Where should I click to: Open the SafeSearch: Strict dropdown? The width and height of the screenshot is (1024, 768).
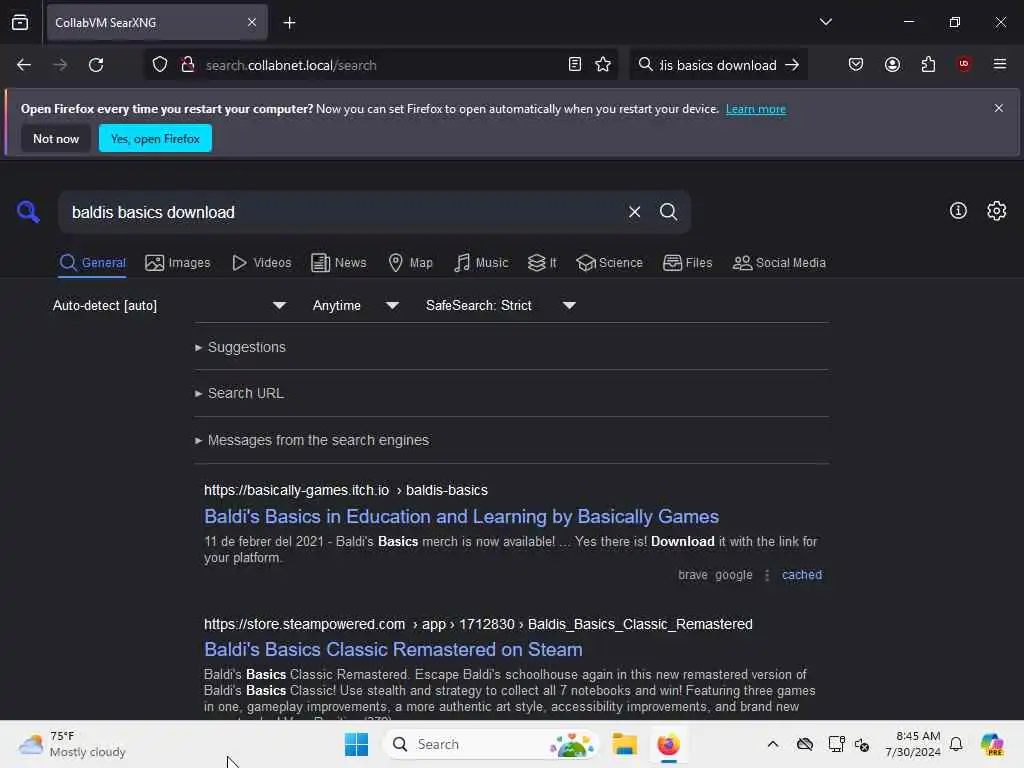500,306
